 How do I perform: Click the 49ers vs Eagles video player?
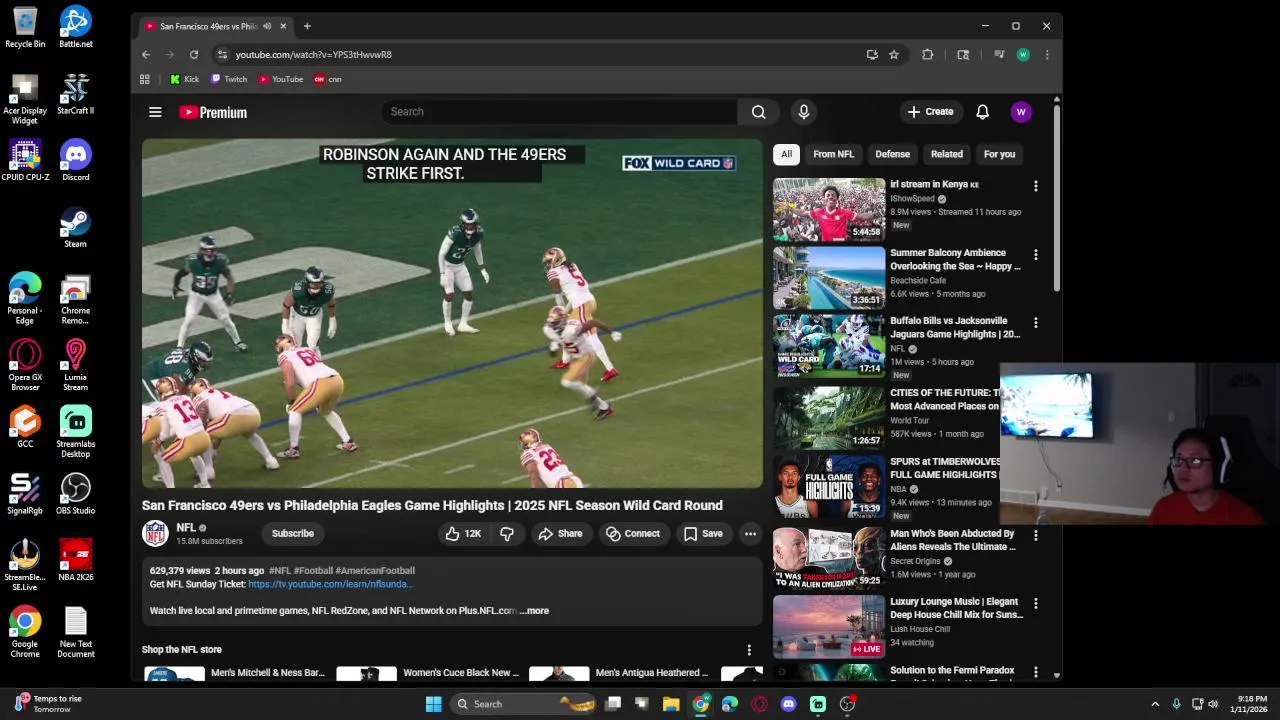click(x=452, y=314)
